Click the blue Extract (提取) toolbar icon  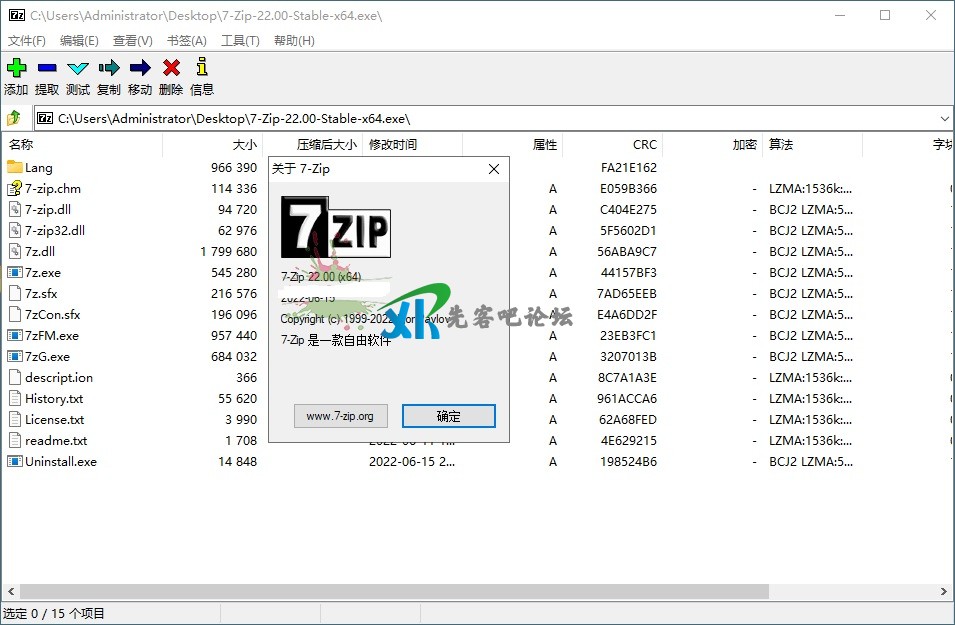pyautogui.click(x=47, y=68)
